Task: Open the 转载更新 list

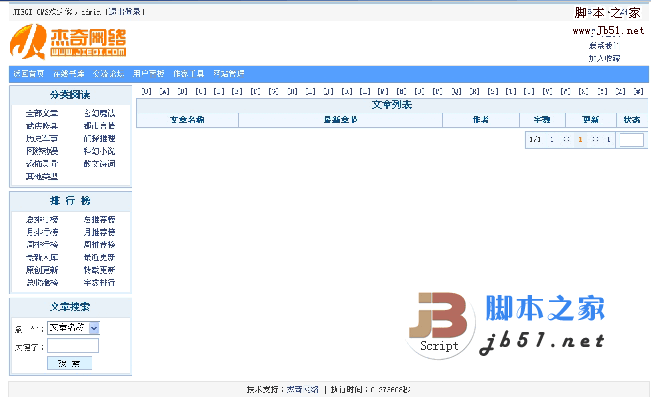Action: (x=99, y=270)
